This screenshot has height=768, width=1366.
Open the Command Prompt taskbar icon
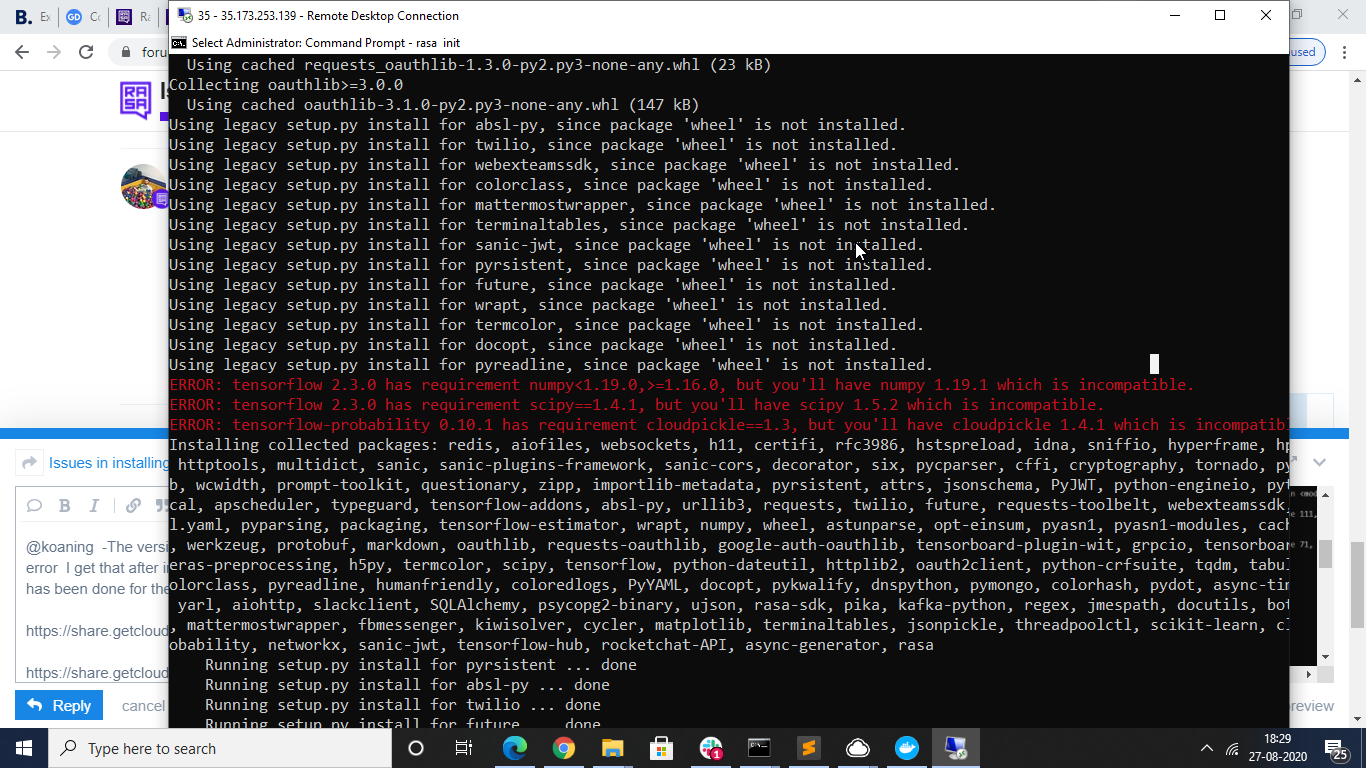coord(759,748)
